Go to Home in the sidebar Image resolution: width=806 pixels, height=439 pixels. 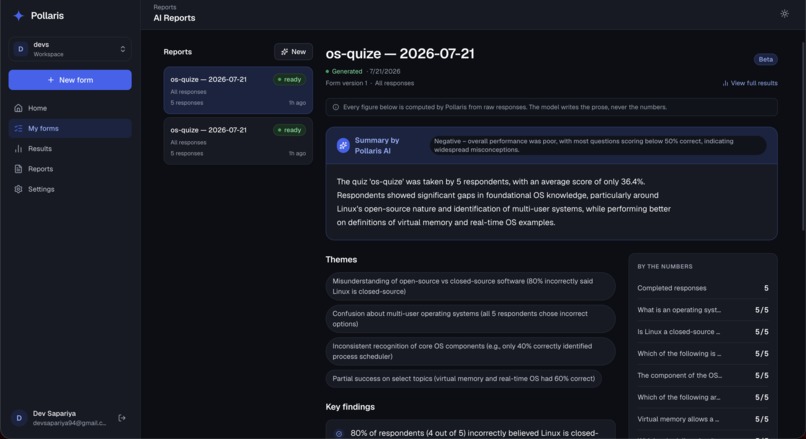[70, 108]
